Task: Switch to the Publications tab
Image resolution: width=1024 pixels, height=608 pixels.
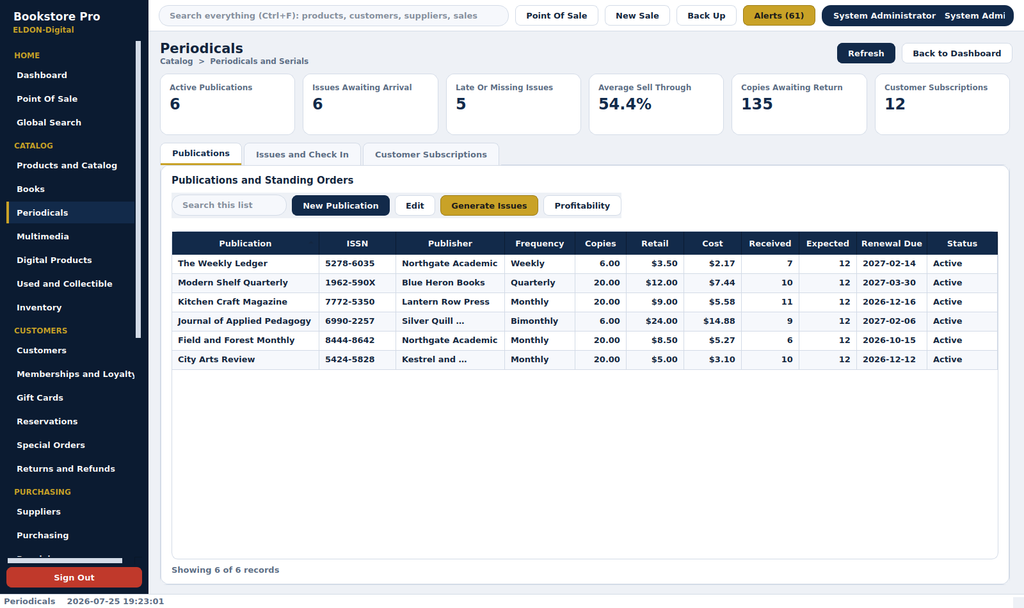Action: pos(200,153)
